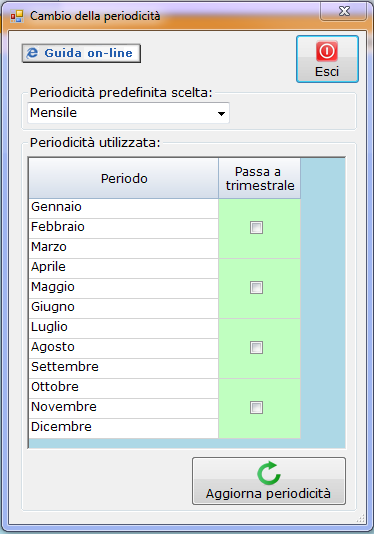The width and height of the screenshot is (374, 534).
Task: Close the Cambio della periodicità window
Action: click(x=343, y=12)
